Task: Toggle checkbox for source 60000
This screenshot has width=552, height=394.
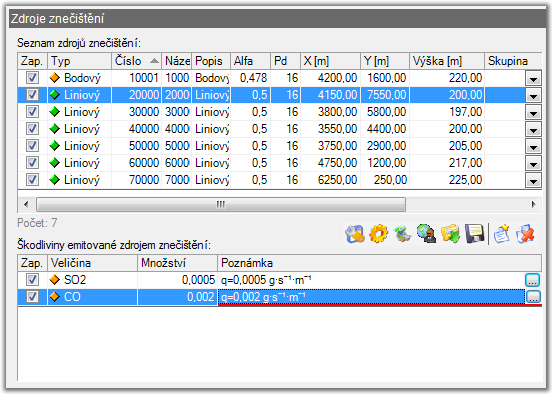Action: coord(32,163)
